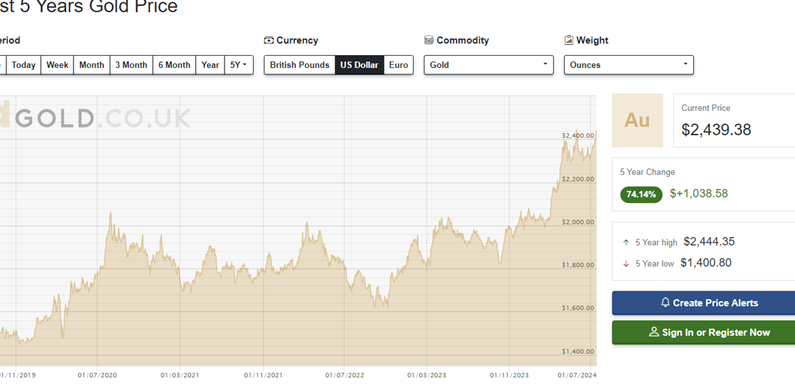This screenshot has width=795, height=388.
Task: Click the 01/07/2022 date label on chart axis
Action: coord(345,375)
